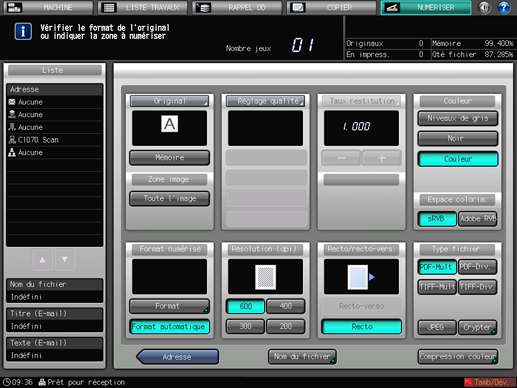This screenshot has height=388, width=517.
Task: Set resolution to 600 dpi
Action: click(245, 306)
